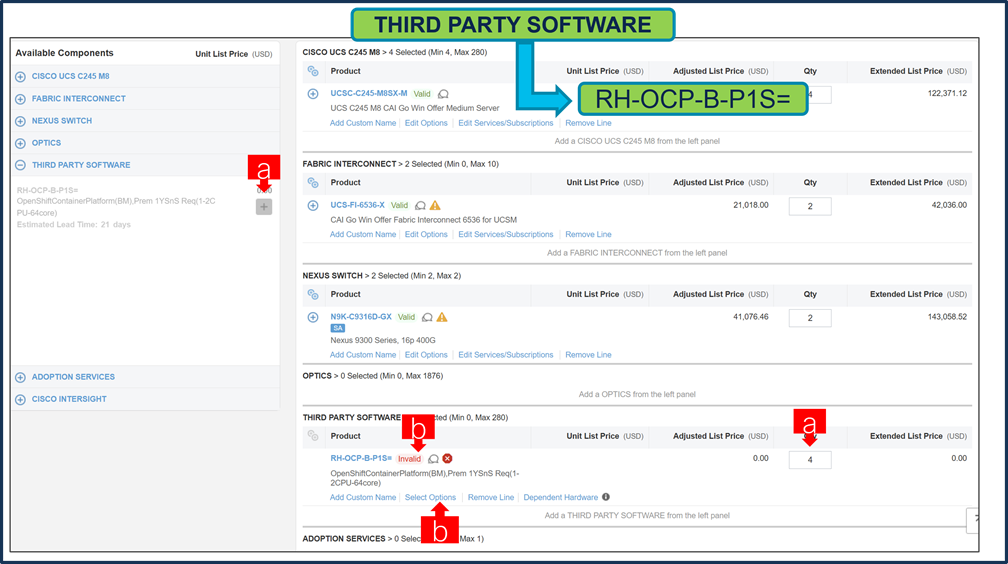Add Custom Name for UCSC-C245-M8SX-M
The width and height of the screenshot is (1008, 564).
[x=363, y=123]
